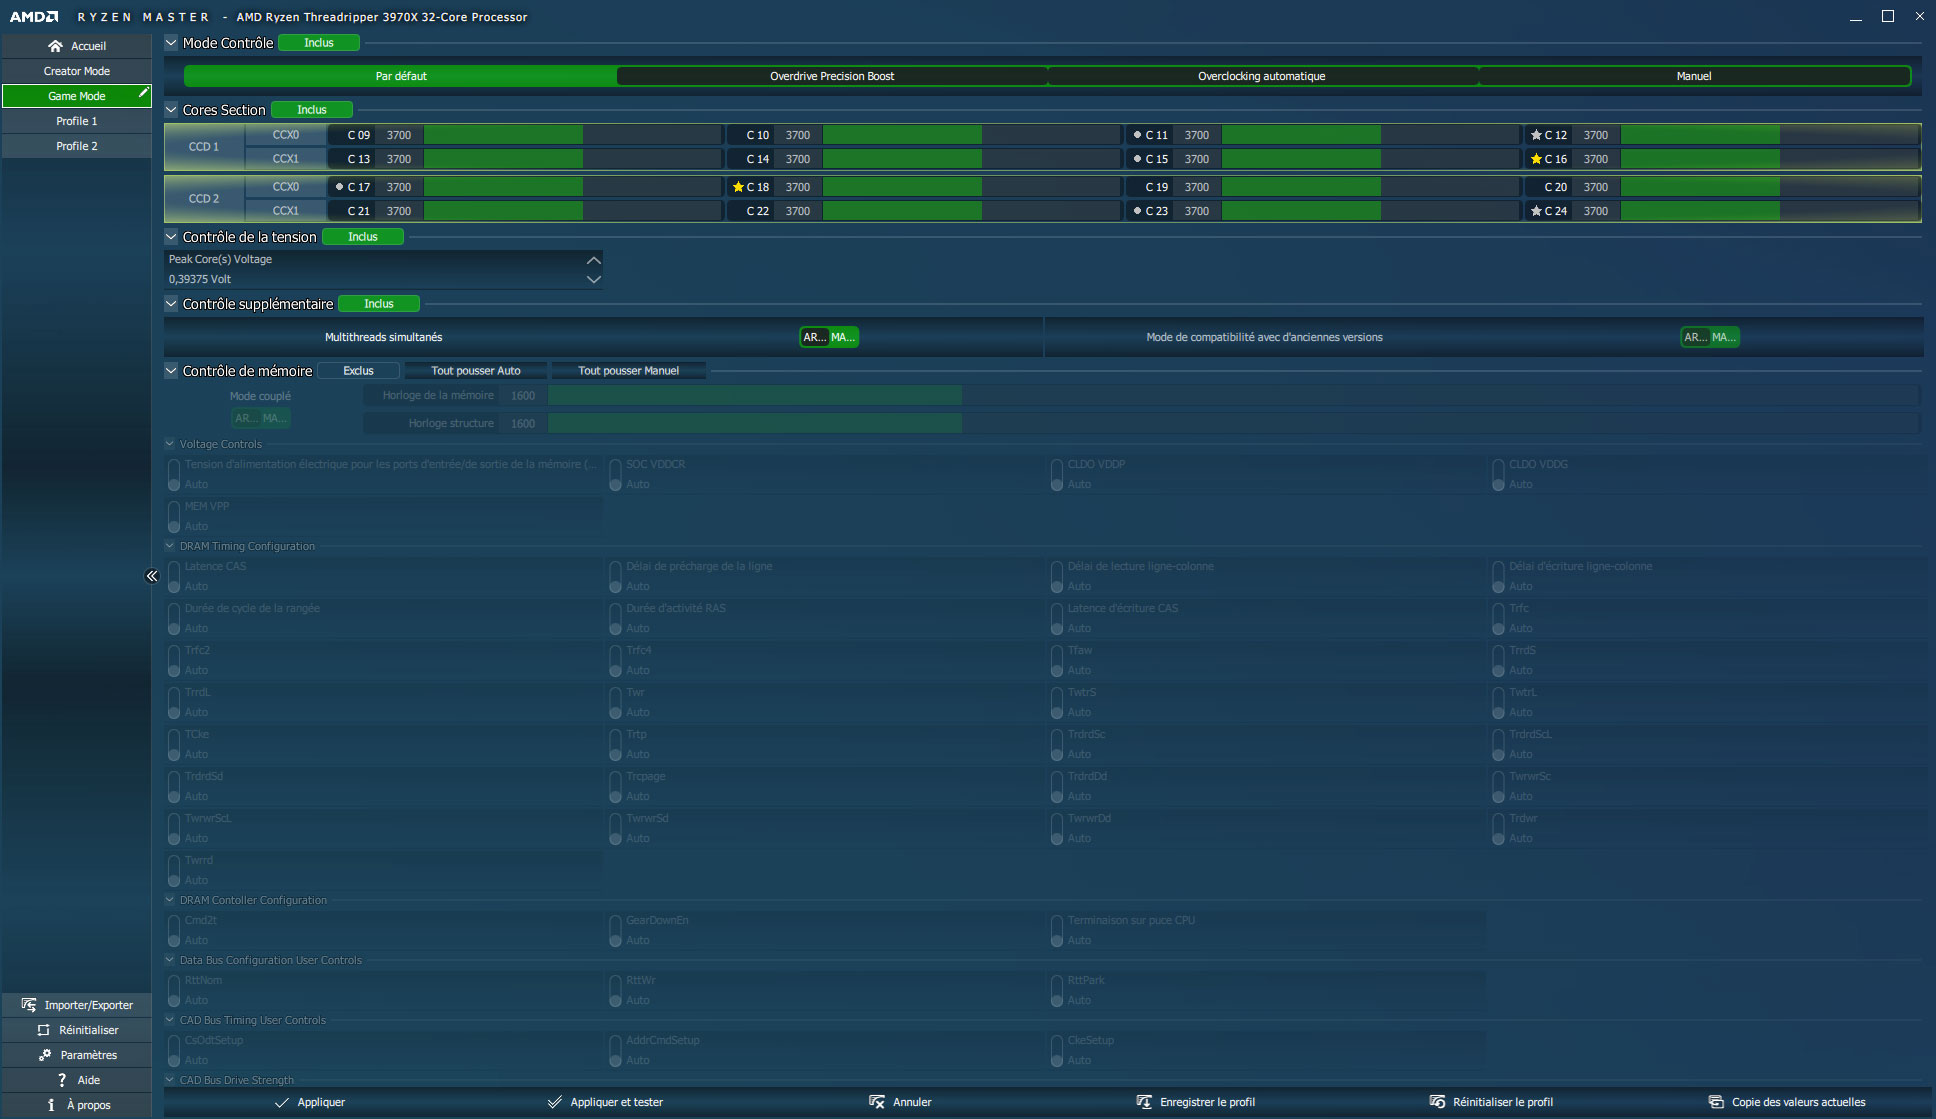Click Horloge structure value 1600
Viewport: 1936px width, 1119px height.
pyautogui.click(x=523, y=424)
